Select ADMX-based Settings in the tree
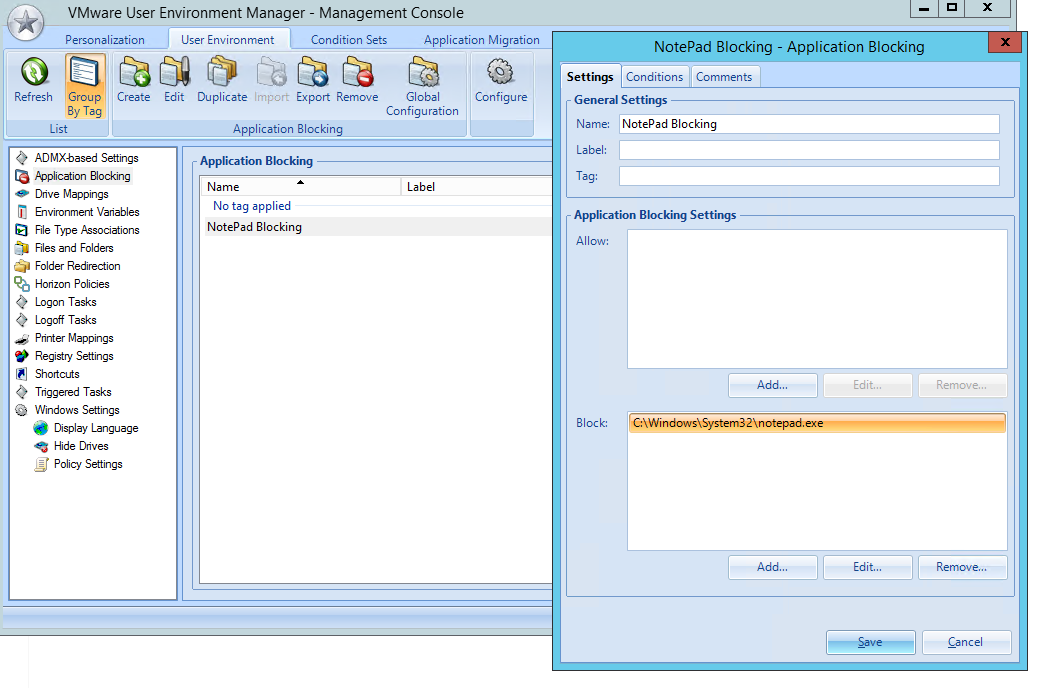 pyautogui.click(x=86, y=158)
